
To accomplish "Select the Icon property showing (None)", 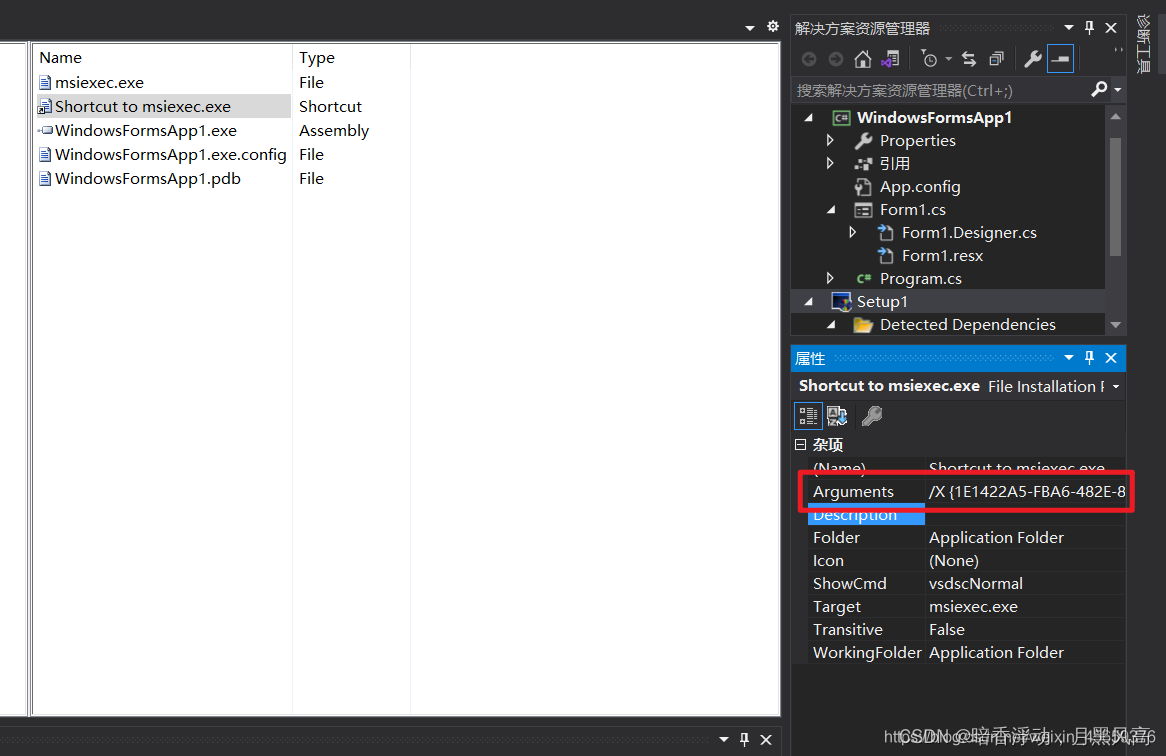I will click(x=1026, y=560).
